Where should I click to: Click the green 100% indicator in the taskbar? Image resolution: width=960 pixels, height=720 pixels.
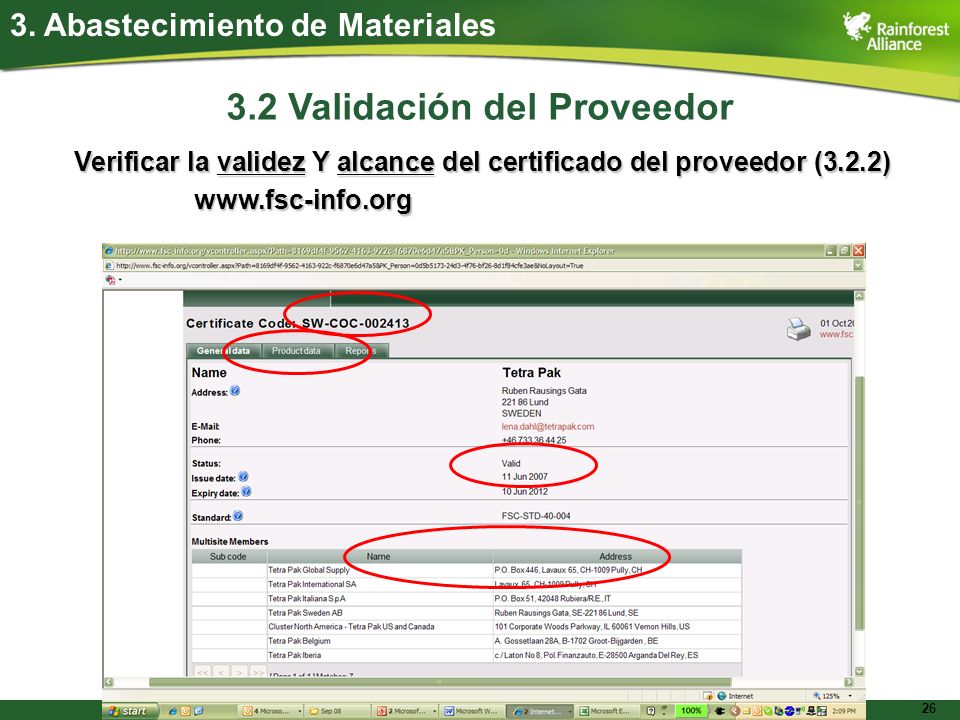(691, 711)
